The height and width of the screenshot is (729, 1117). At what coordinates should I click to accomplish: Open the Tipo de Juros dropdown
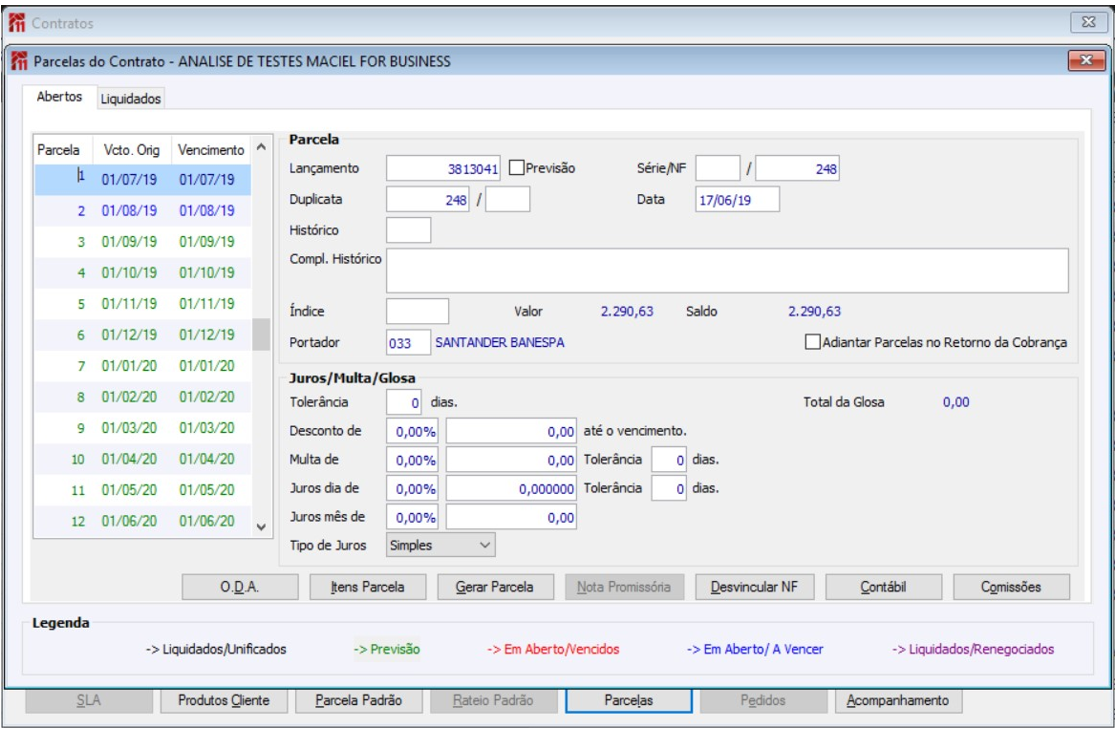click(x=441, y=545)
